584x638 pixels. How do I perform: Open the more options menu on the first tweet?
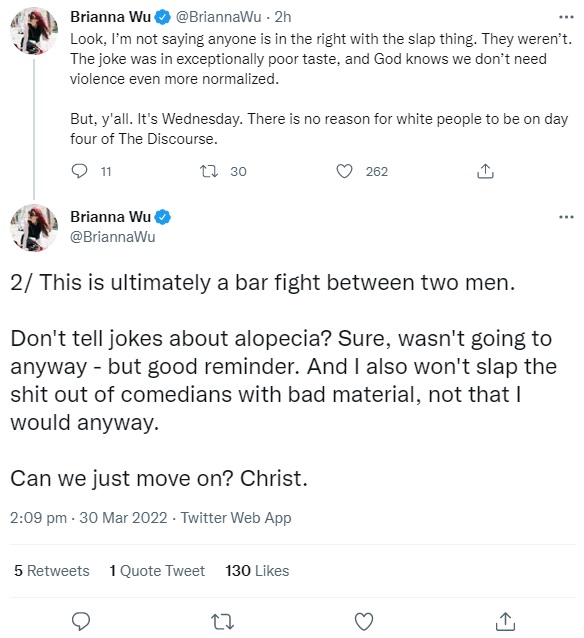[x=566, y=17]
